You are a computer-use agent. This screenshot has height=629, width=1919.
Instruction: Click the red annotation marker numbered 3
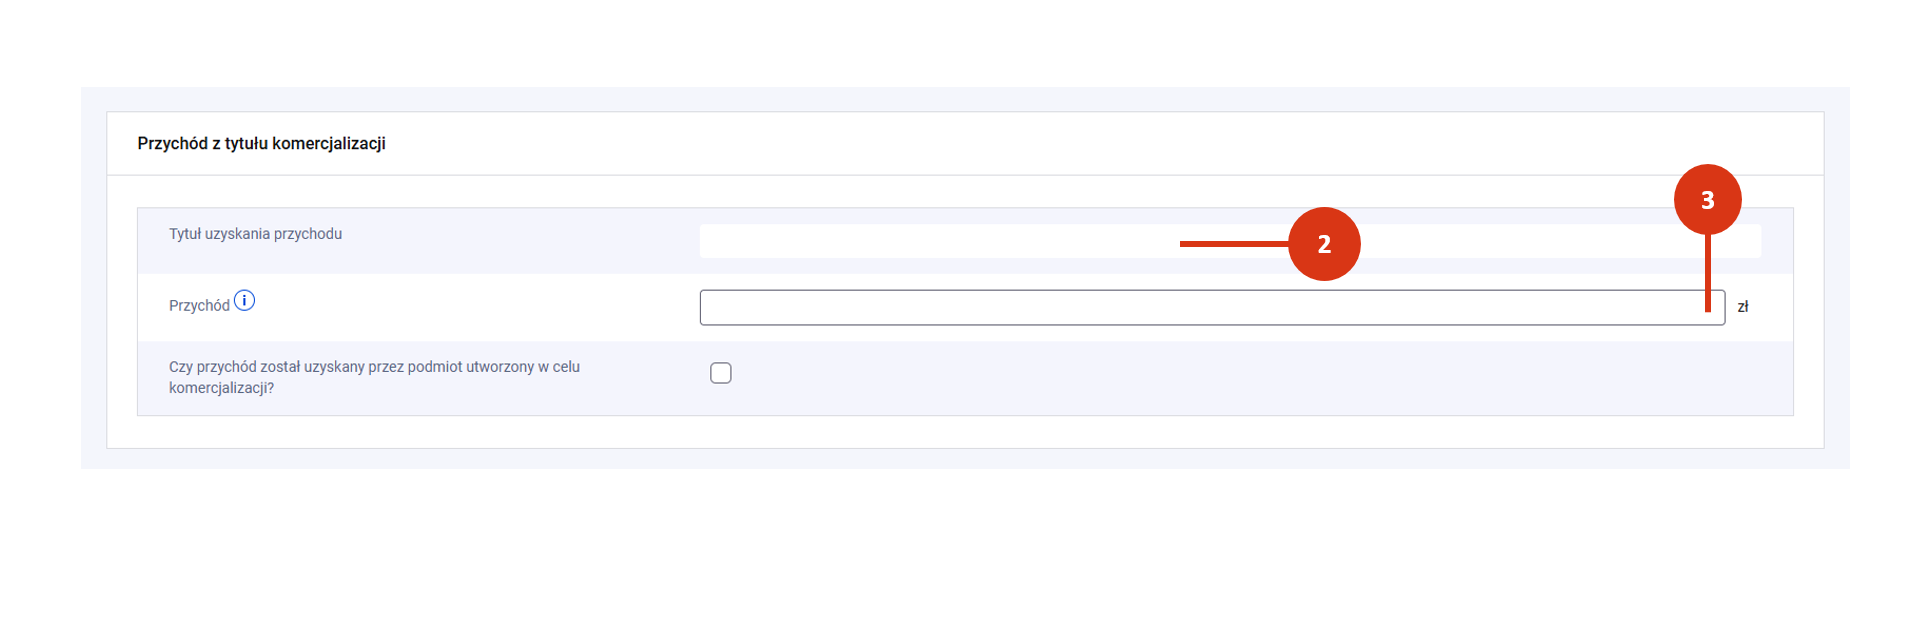(x=1707, y=200)
